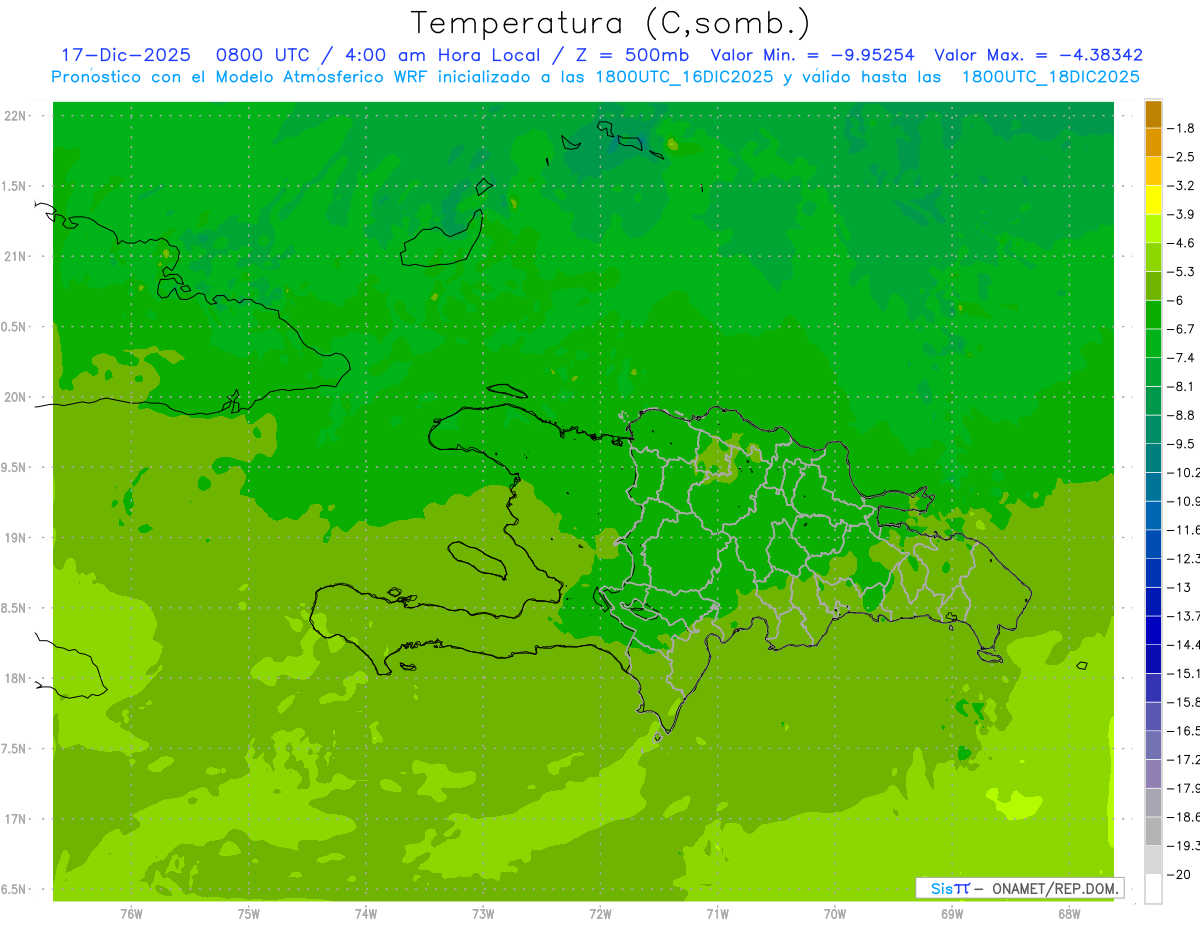Click the 'Valor Min. = -9.95254' readout
The height and width of the screenshot is (927, 1200).
coord(812,55)
